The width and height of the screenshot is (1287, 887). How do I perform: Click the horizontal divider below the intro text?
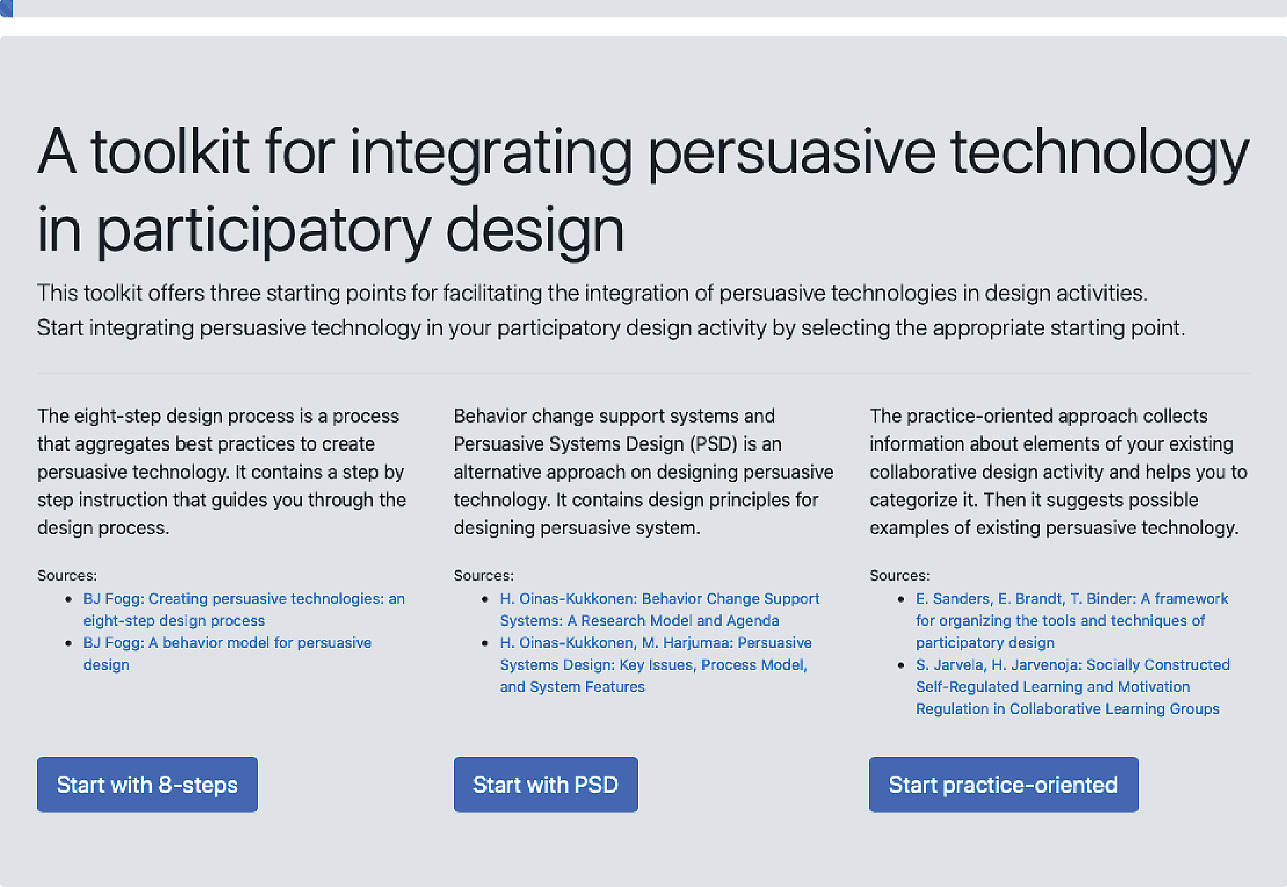pyautogui.click(x=643, y=373)
